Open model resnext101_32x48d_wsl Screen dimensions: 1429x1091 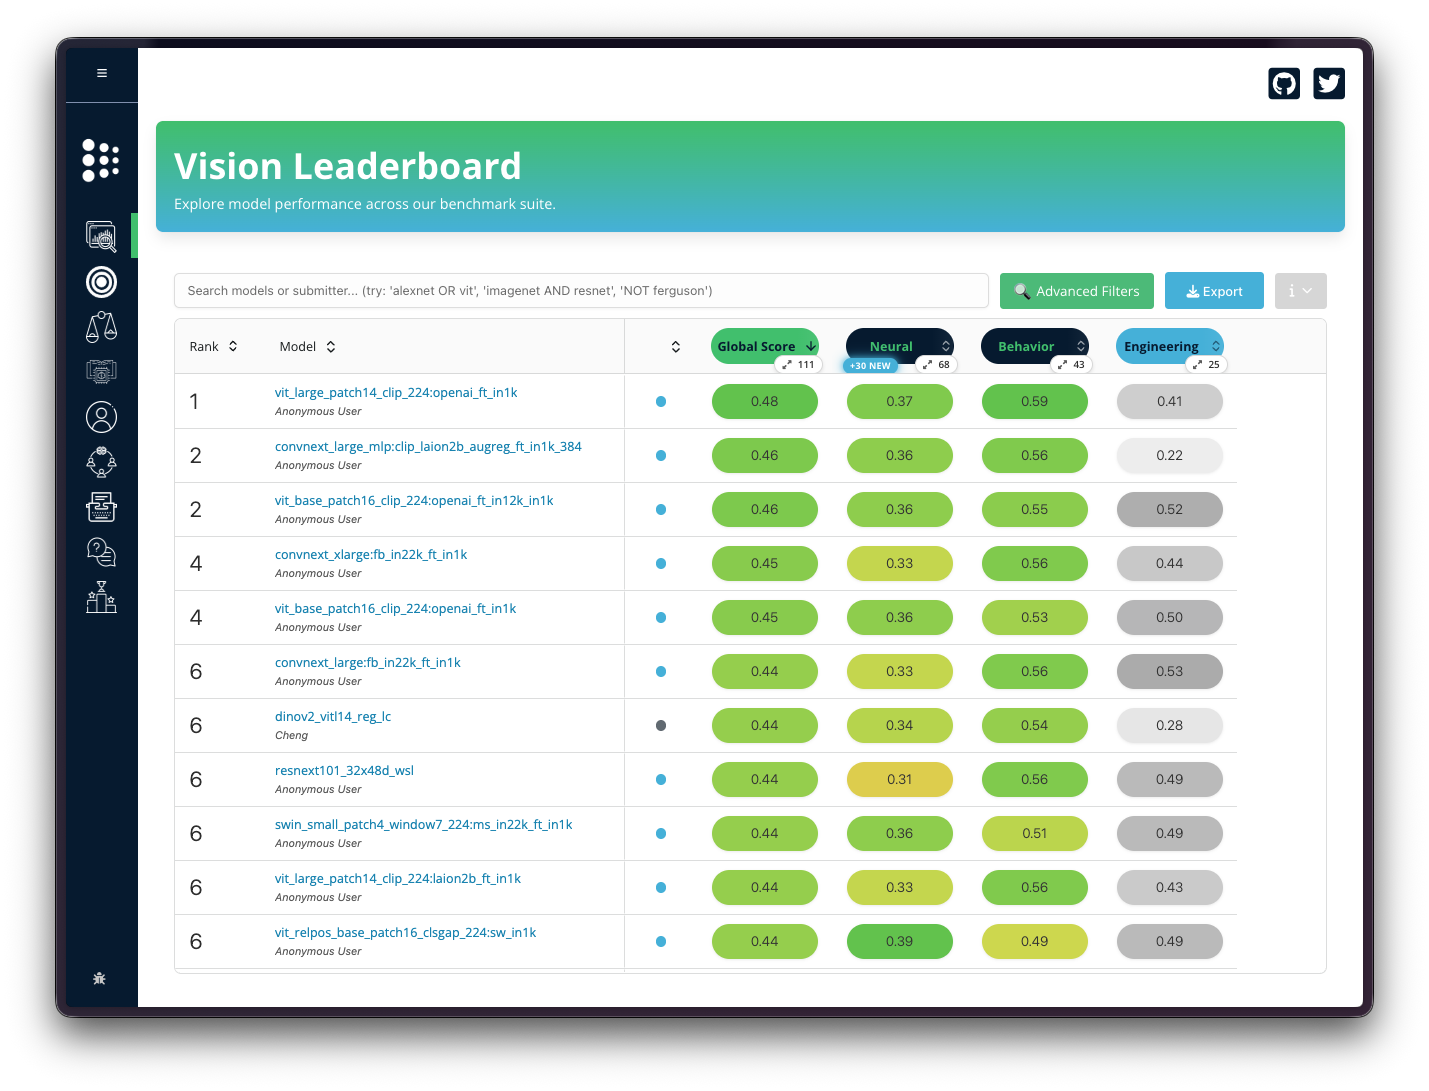344,770
